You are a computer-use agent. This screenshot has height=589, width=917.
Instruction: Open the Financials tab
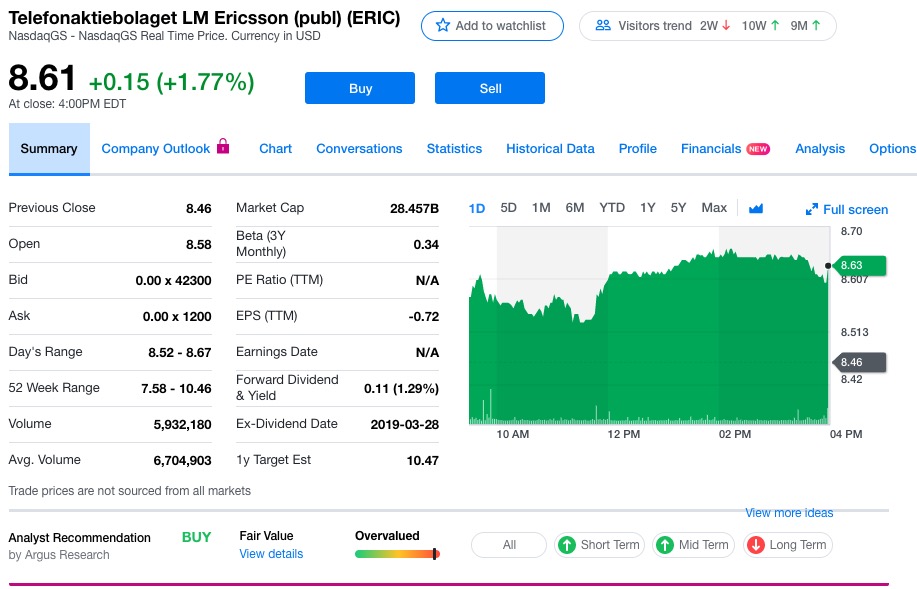pos(711,149)
